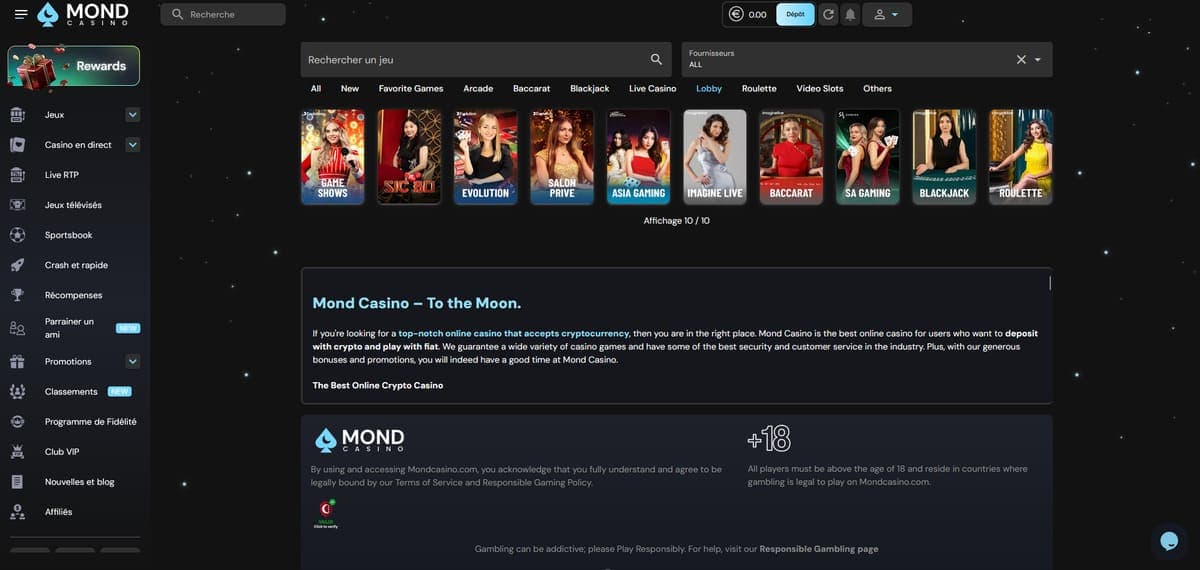Open the Asia Gaming lobby thumbnail

pyautogui.click(x=638, y=157)
